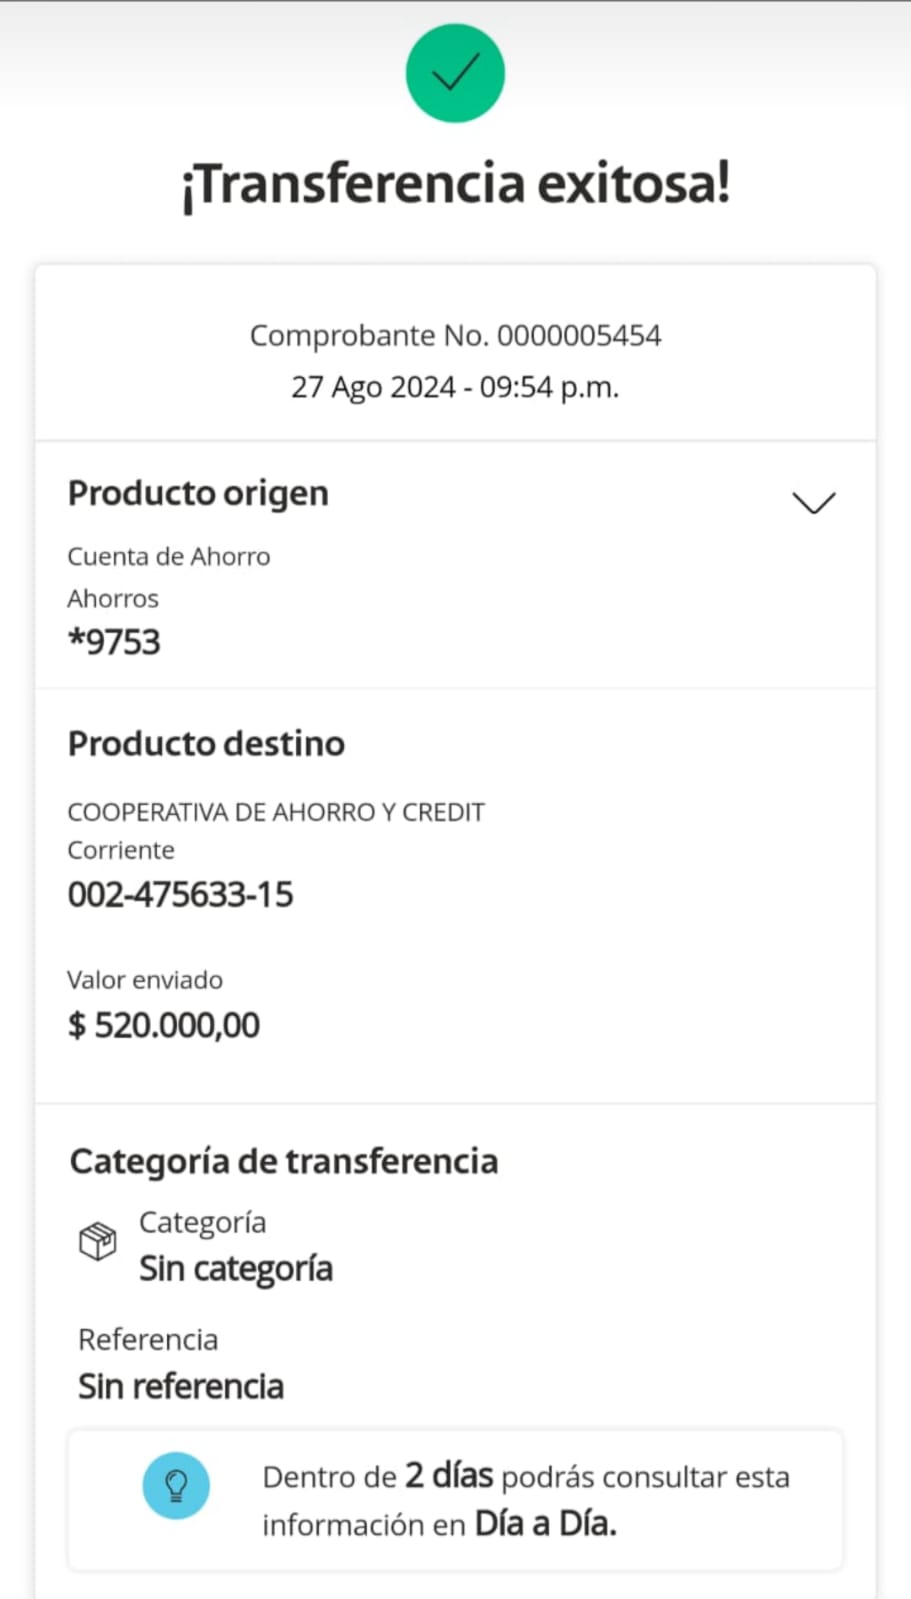The height and width of the screenshot is (1599, 911).
Task: Select the date 27 Ago 2024 line
Action: [455, 387]
